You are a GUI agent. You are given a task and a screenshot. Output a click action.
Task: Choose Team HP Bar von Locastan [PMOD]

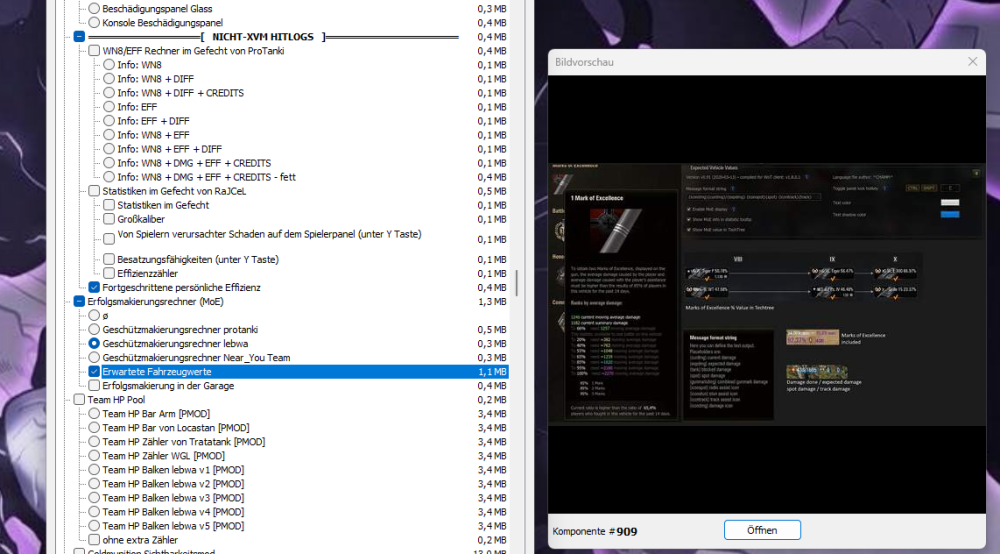[x=94, y=427]
